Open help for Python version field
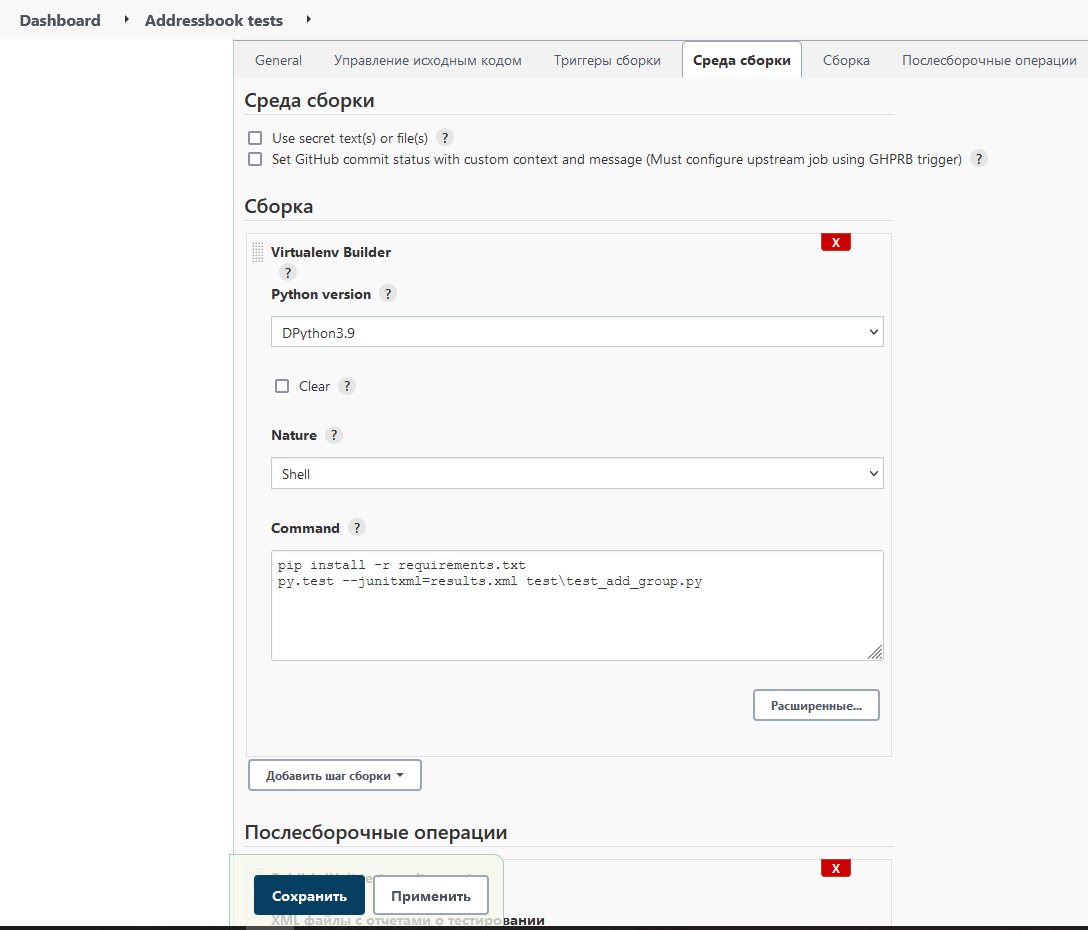 [x=388, y=293]
